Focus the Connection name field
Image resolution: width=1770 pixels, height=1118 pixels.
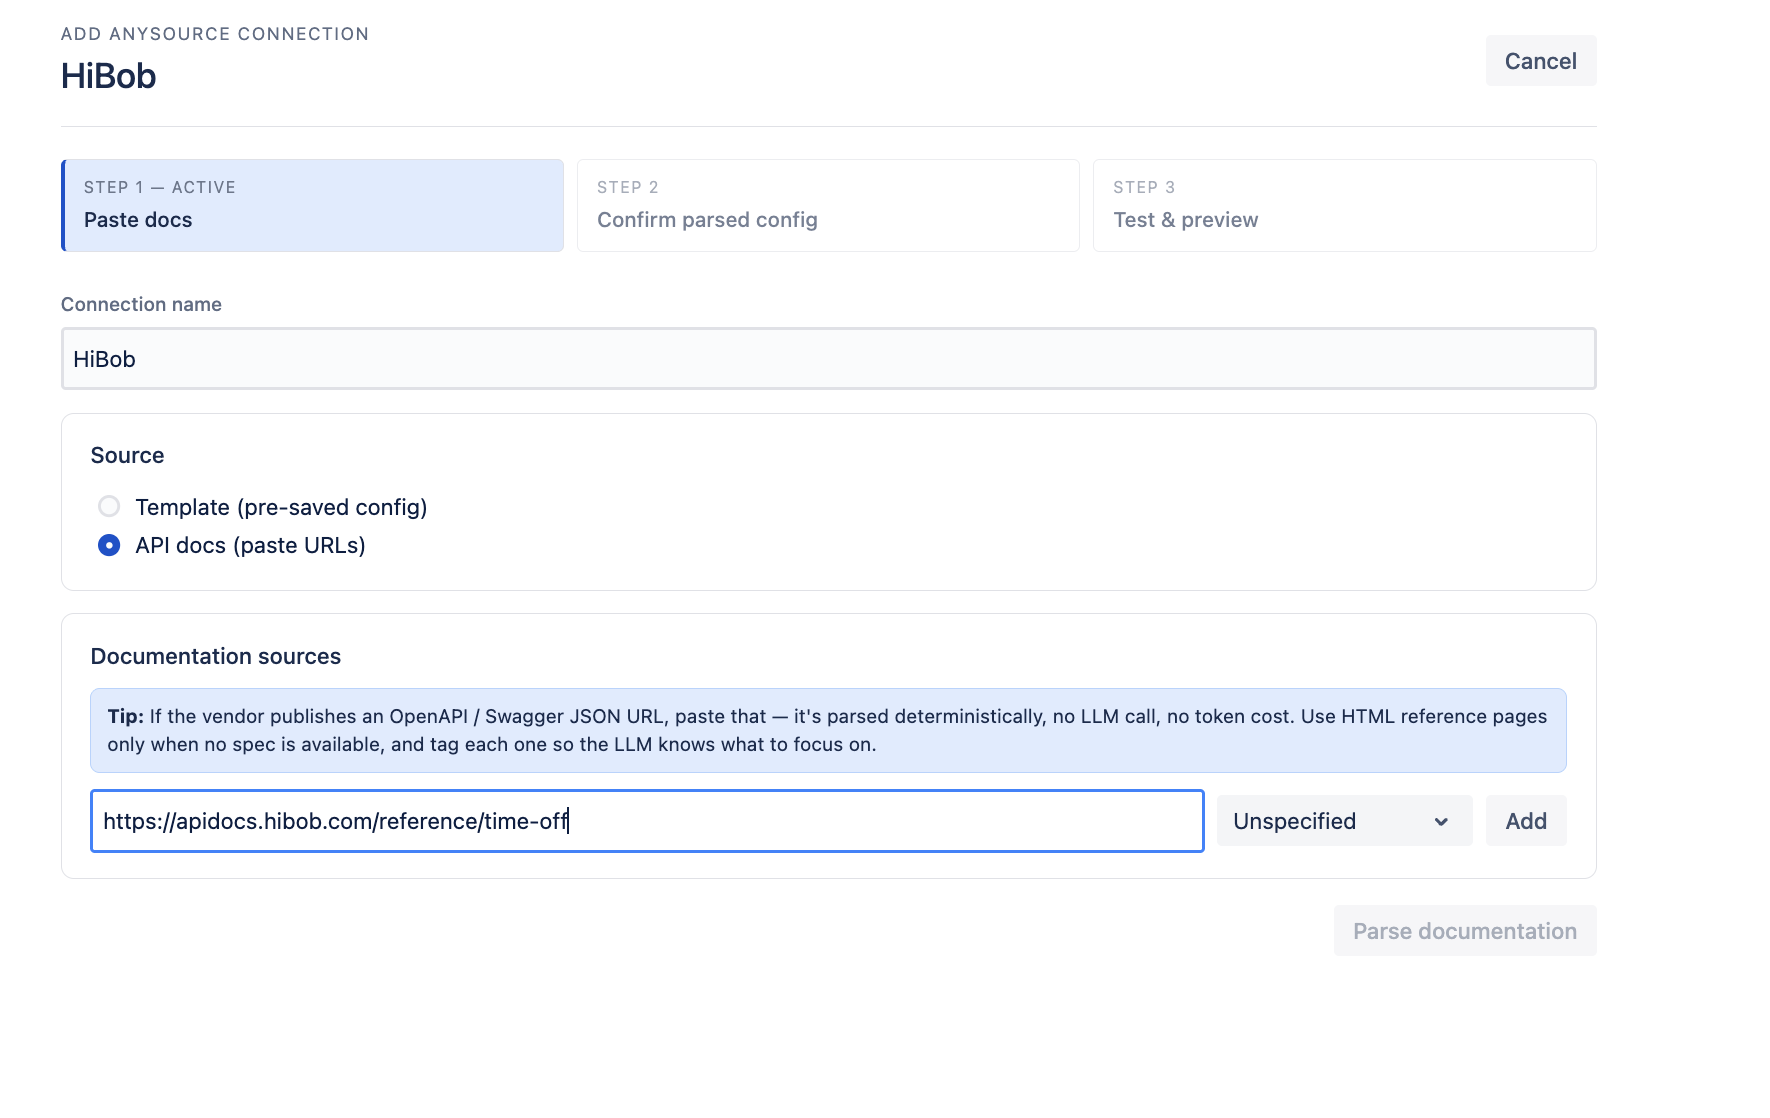828,359
